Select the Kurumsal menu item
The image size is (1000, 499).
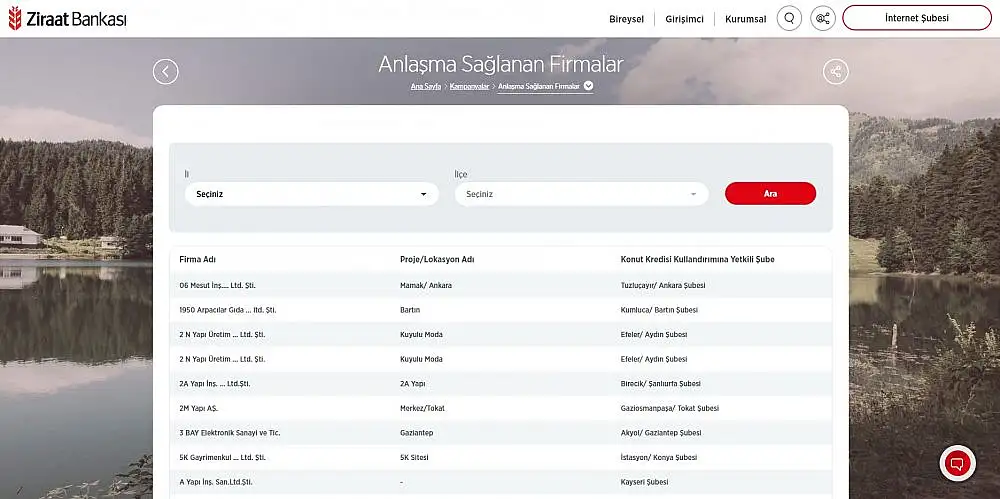click(746, 19)
